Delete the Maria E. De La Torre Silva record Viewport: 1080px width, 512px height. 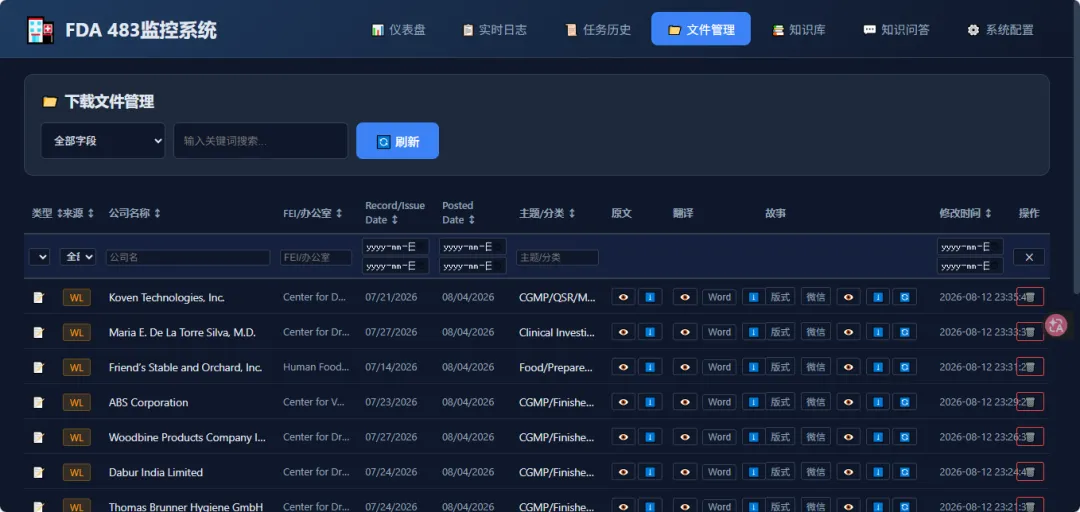pos(1030,332)
